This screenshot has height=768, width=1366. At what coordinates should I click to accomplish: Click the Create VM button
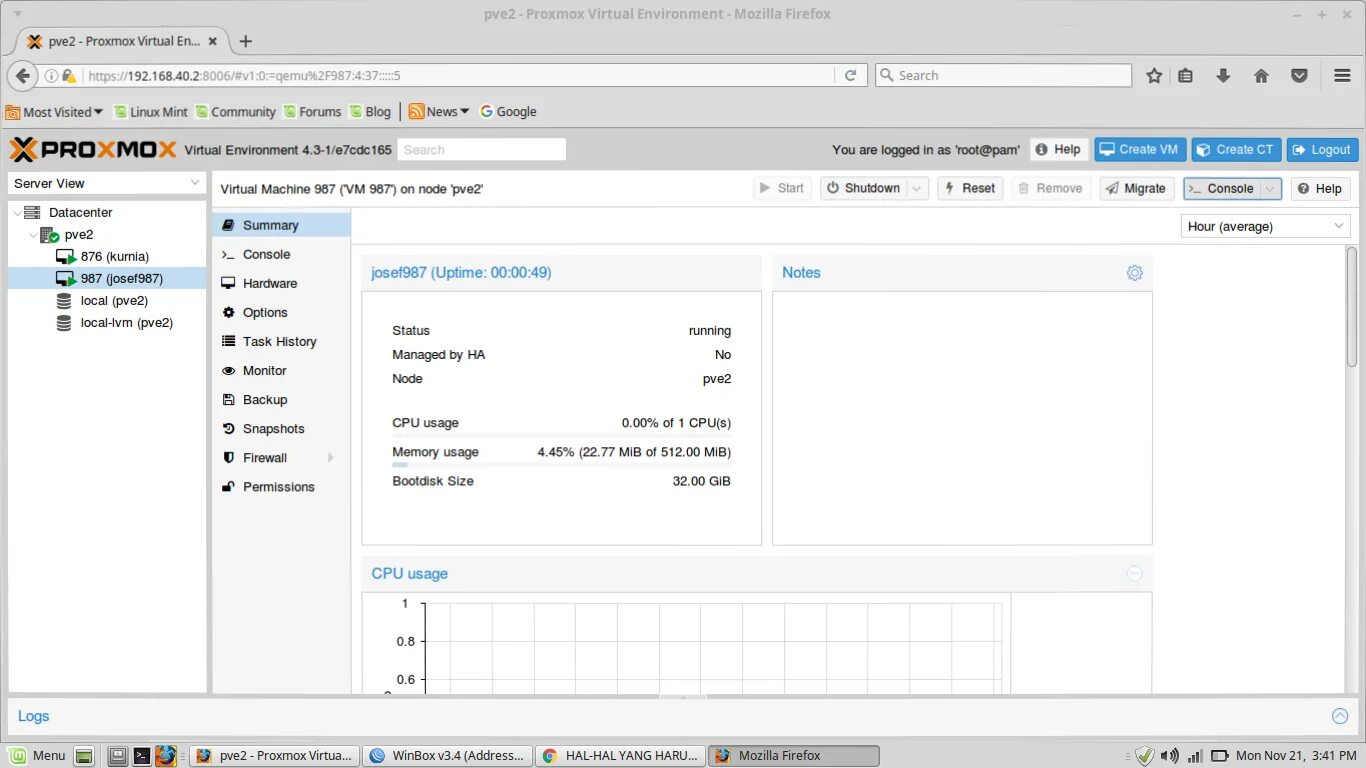[1139, 150]
